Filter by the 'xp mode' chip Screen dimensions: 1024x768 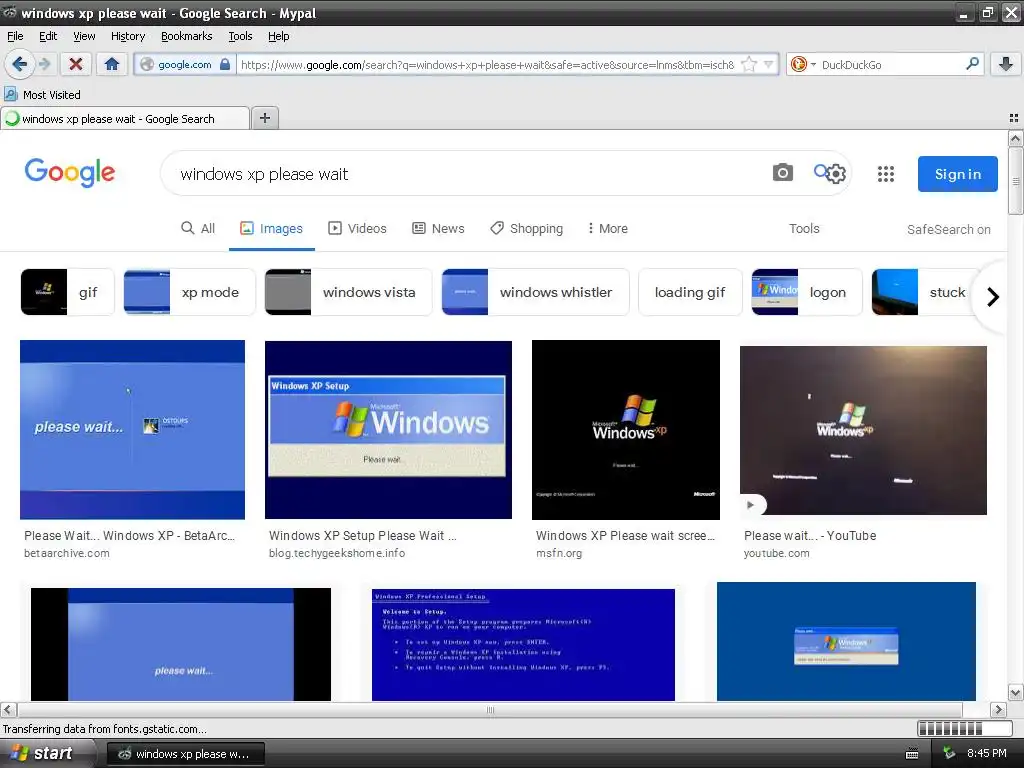click(189, 292)
